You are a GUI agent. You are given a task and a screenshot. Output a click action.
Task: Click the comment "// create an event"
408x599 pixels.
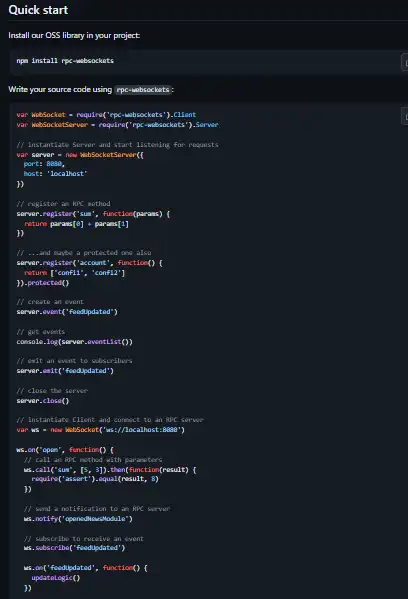[x=50, y=302]
